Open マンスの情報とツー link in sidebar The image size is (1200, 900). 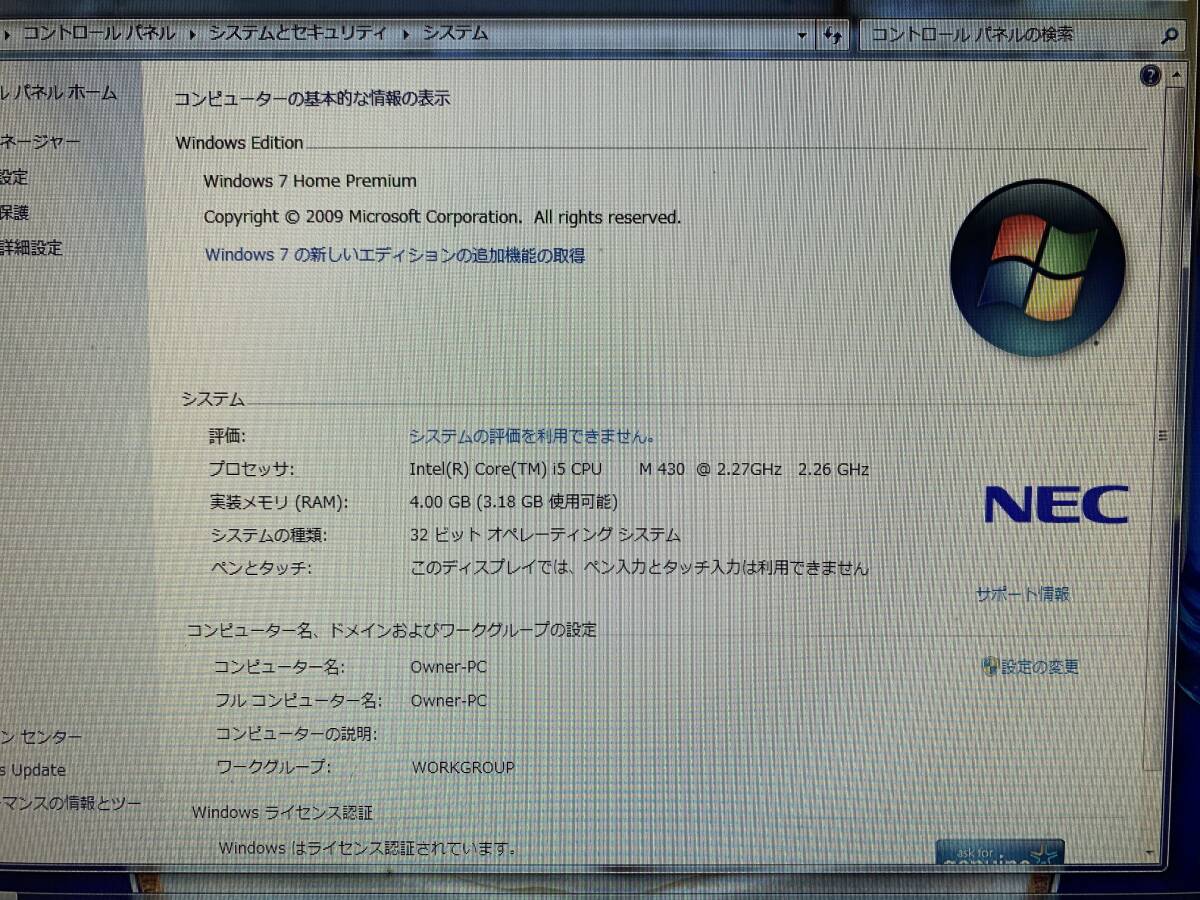point(70,803)
